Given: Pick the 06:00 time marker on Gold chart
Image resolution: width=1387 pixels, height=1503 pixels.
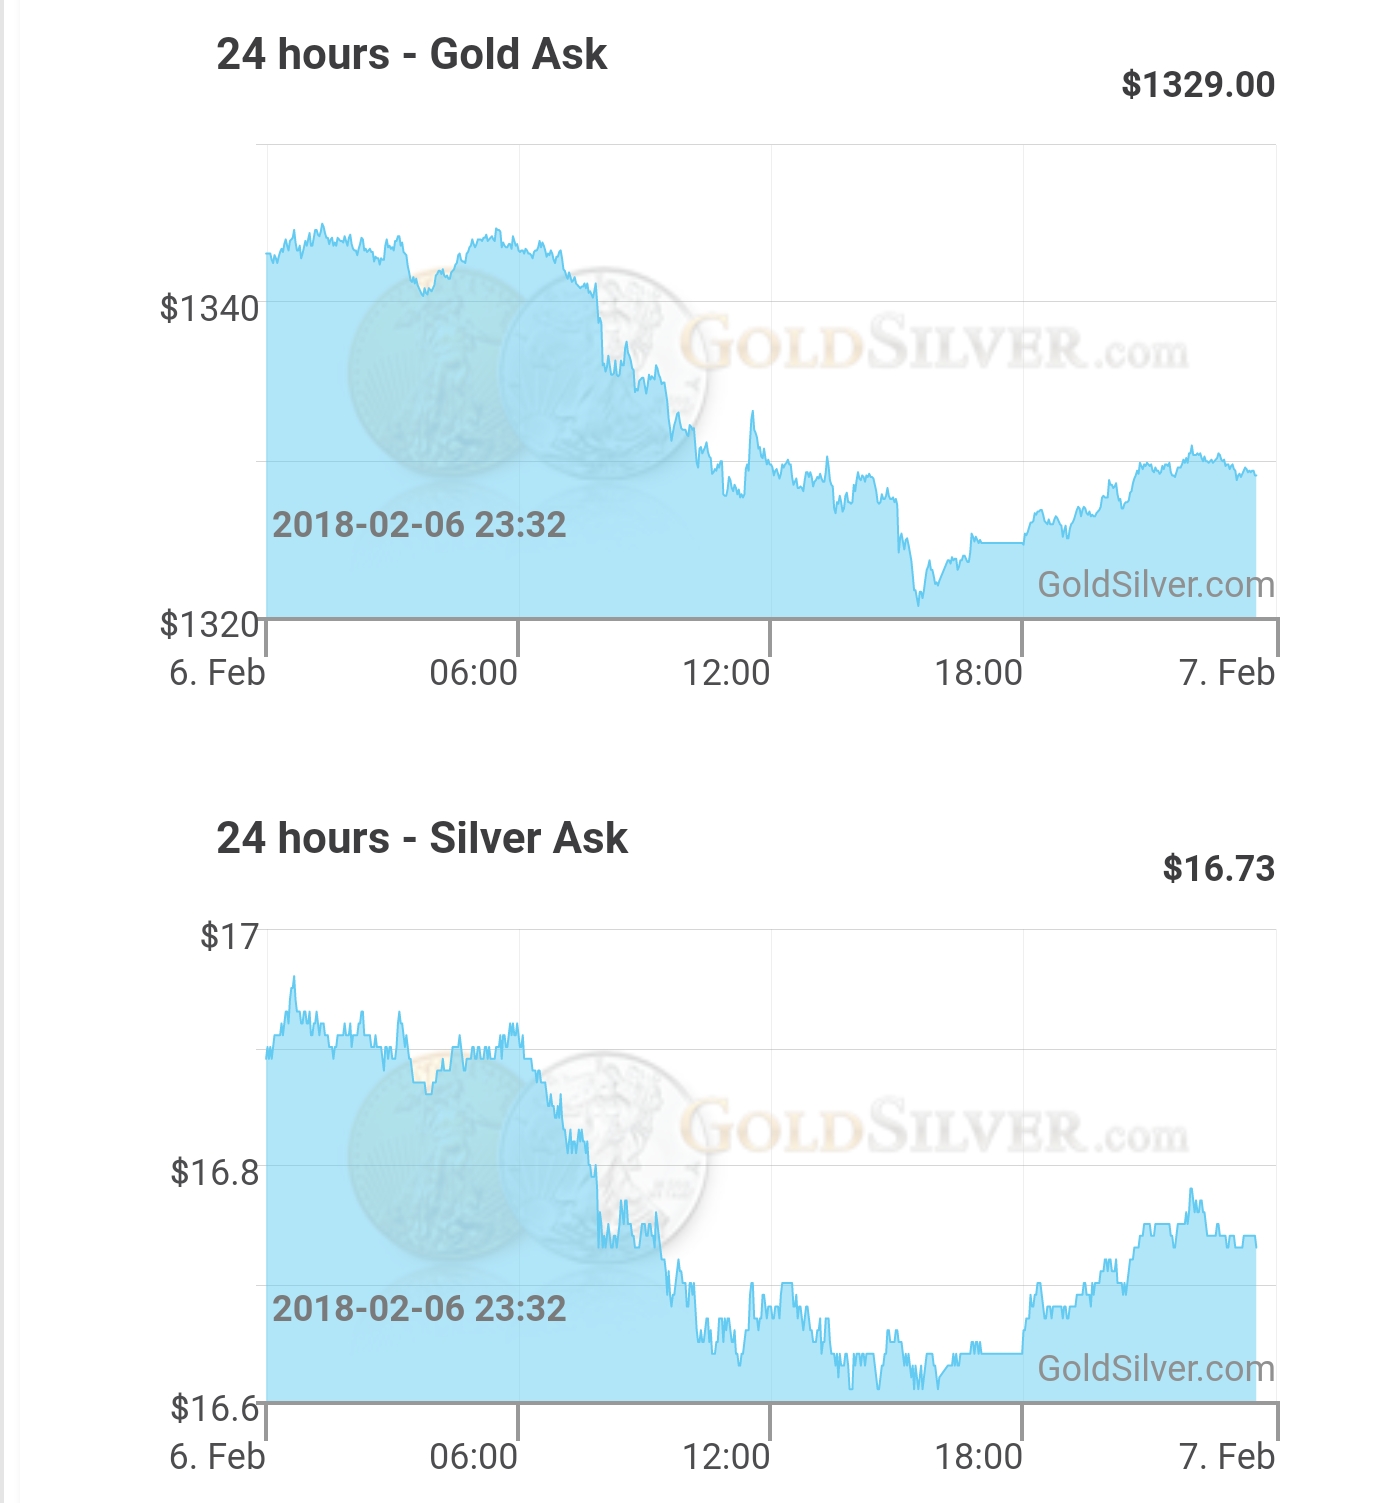Looking at the screenshot, I should coord(473,673).
